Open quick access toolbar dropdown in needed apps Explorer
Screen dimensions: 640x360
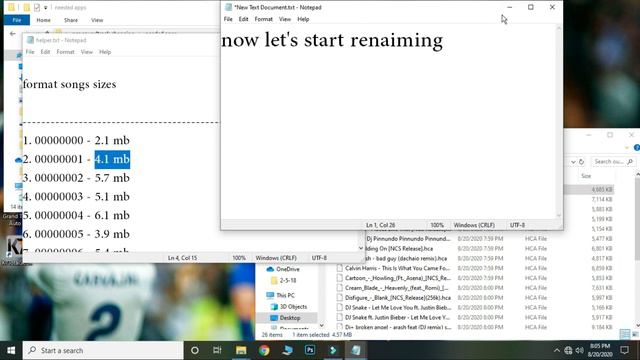tap(46, 7)
